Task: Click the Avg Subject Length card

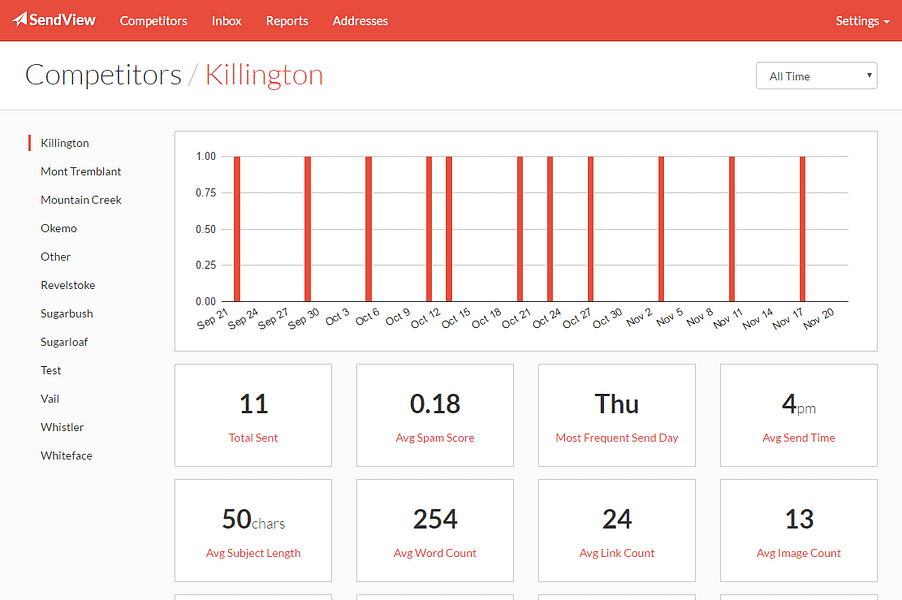Action: coord(253,530)
